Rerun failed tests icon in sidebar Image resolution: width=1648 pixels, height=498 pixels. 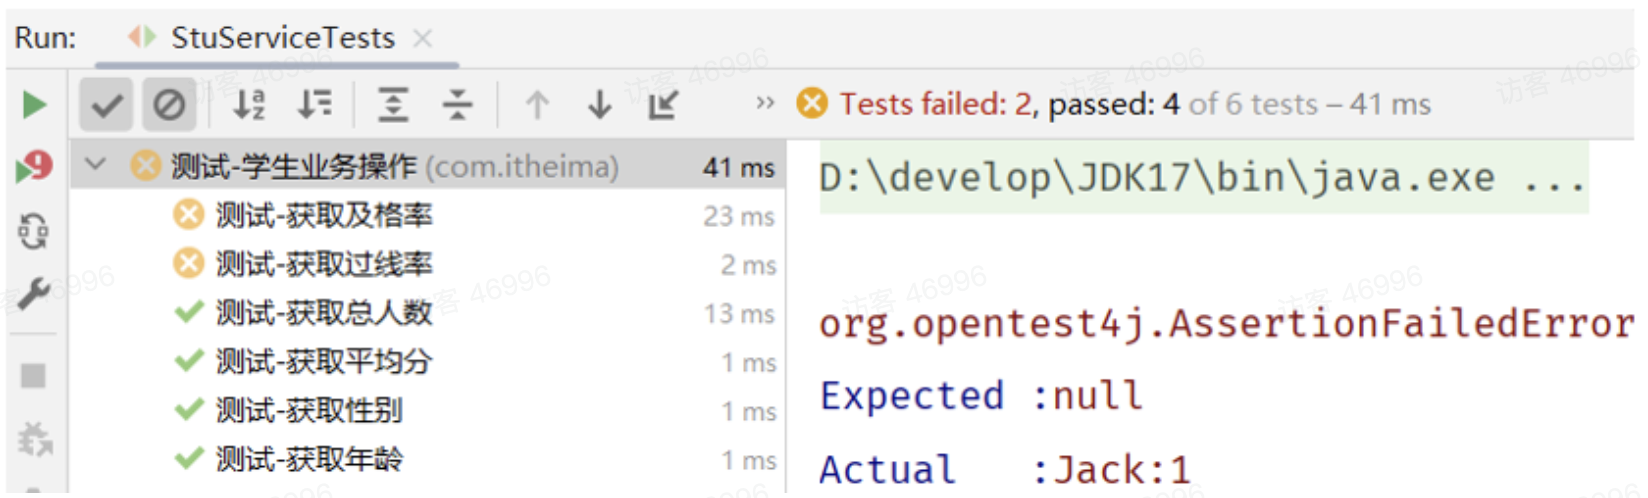(34, 167)
